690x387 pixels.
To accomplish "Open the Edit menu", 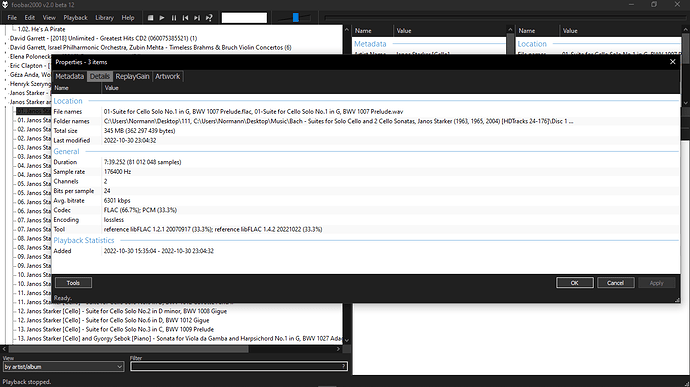I will coord(29,18).
